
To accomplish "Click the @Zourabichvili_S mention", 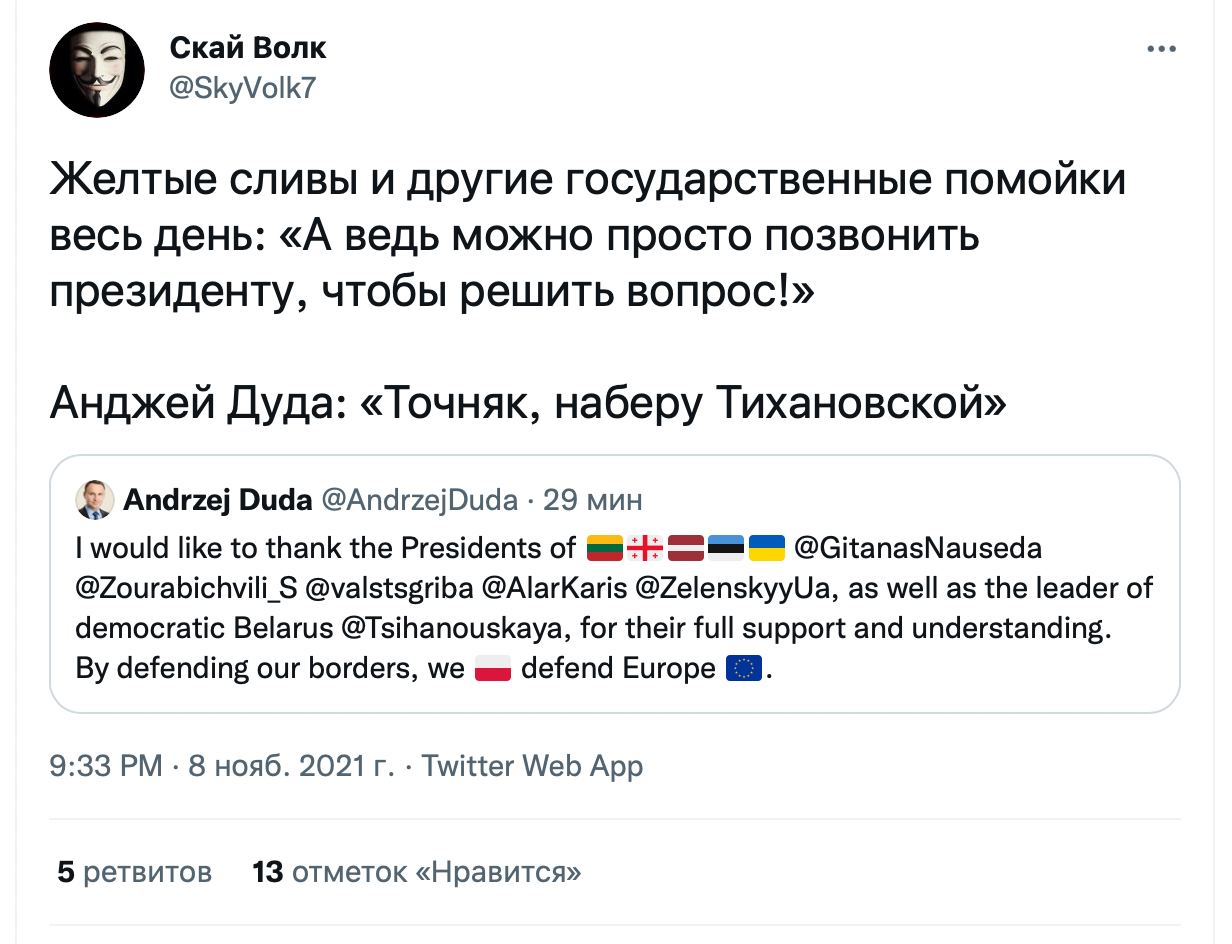I will (183, 588).
